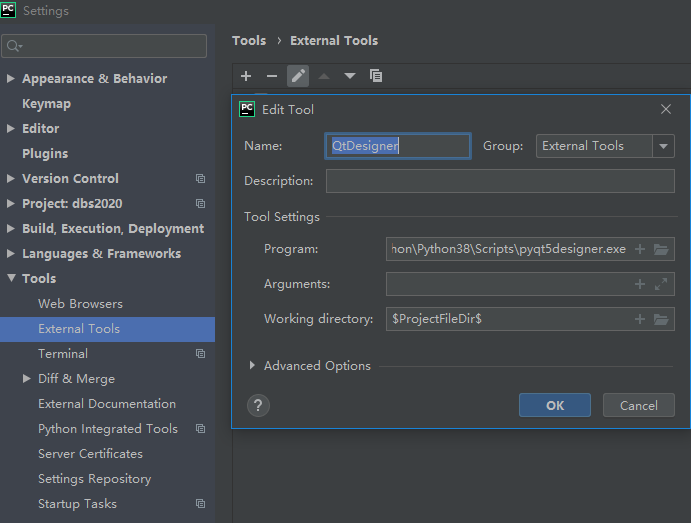Browse Working directory with folder icon

pos(661,319)
